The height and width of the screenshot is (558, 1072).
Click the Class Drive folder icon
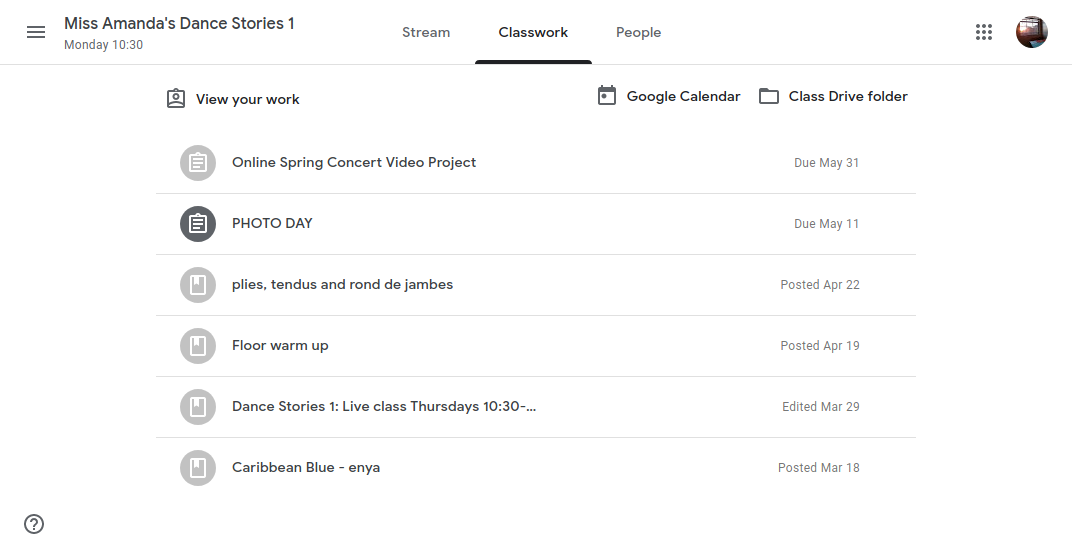click(768, 96)
